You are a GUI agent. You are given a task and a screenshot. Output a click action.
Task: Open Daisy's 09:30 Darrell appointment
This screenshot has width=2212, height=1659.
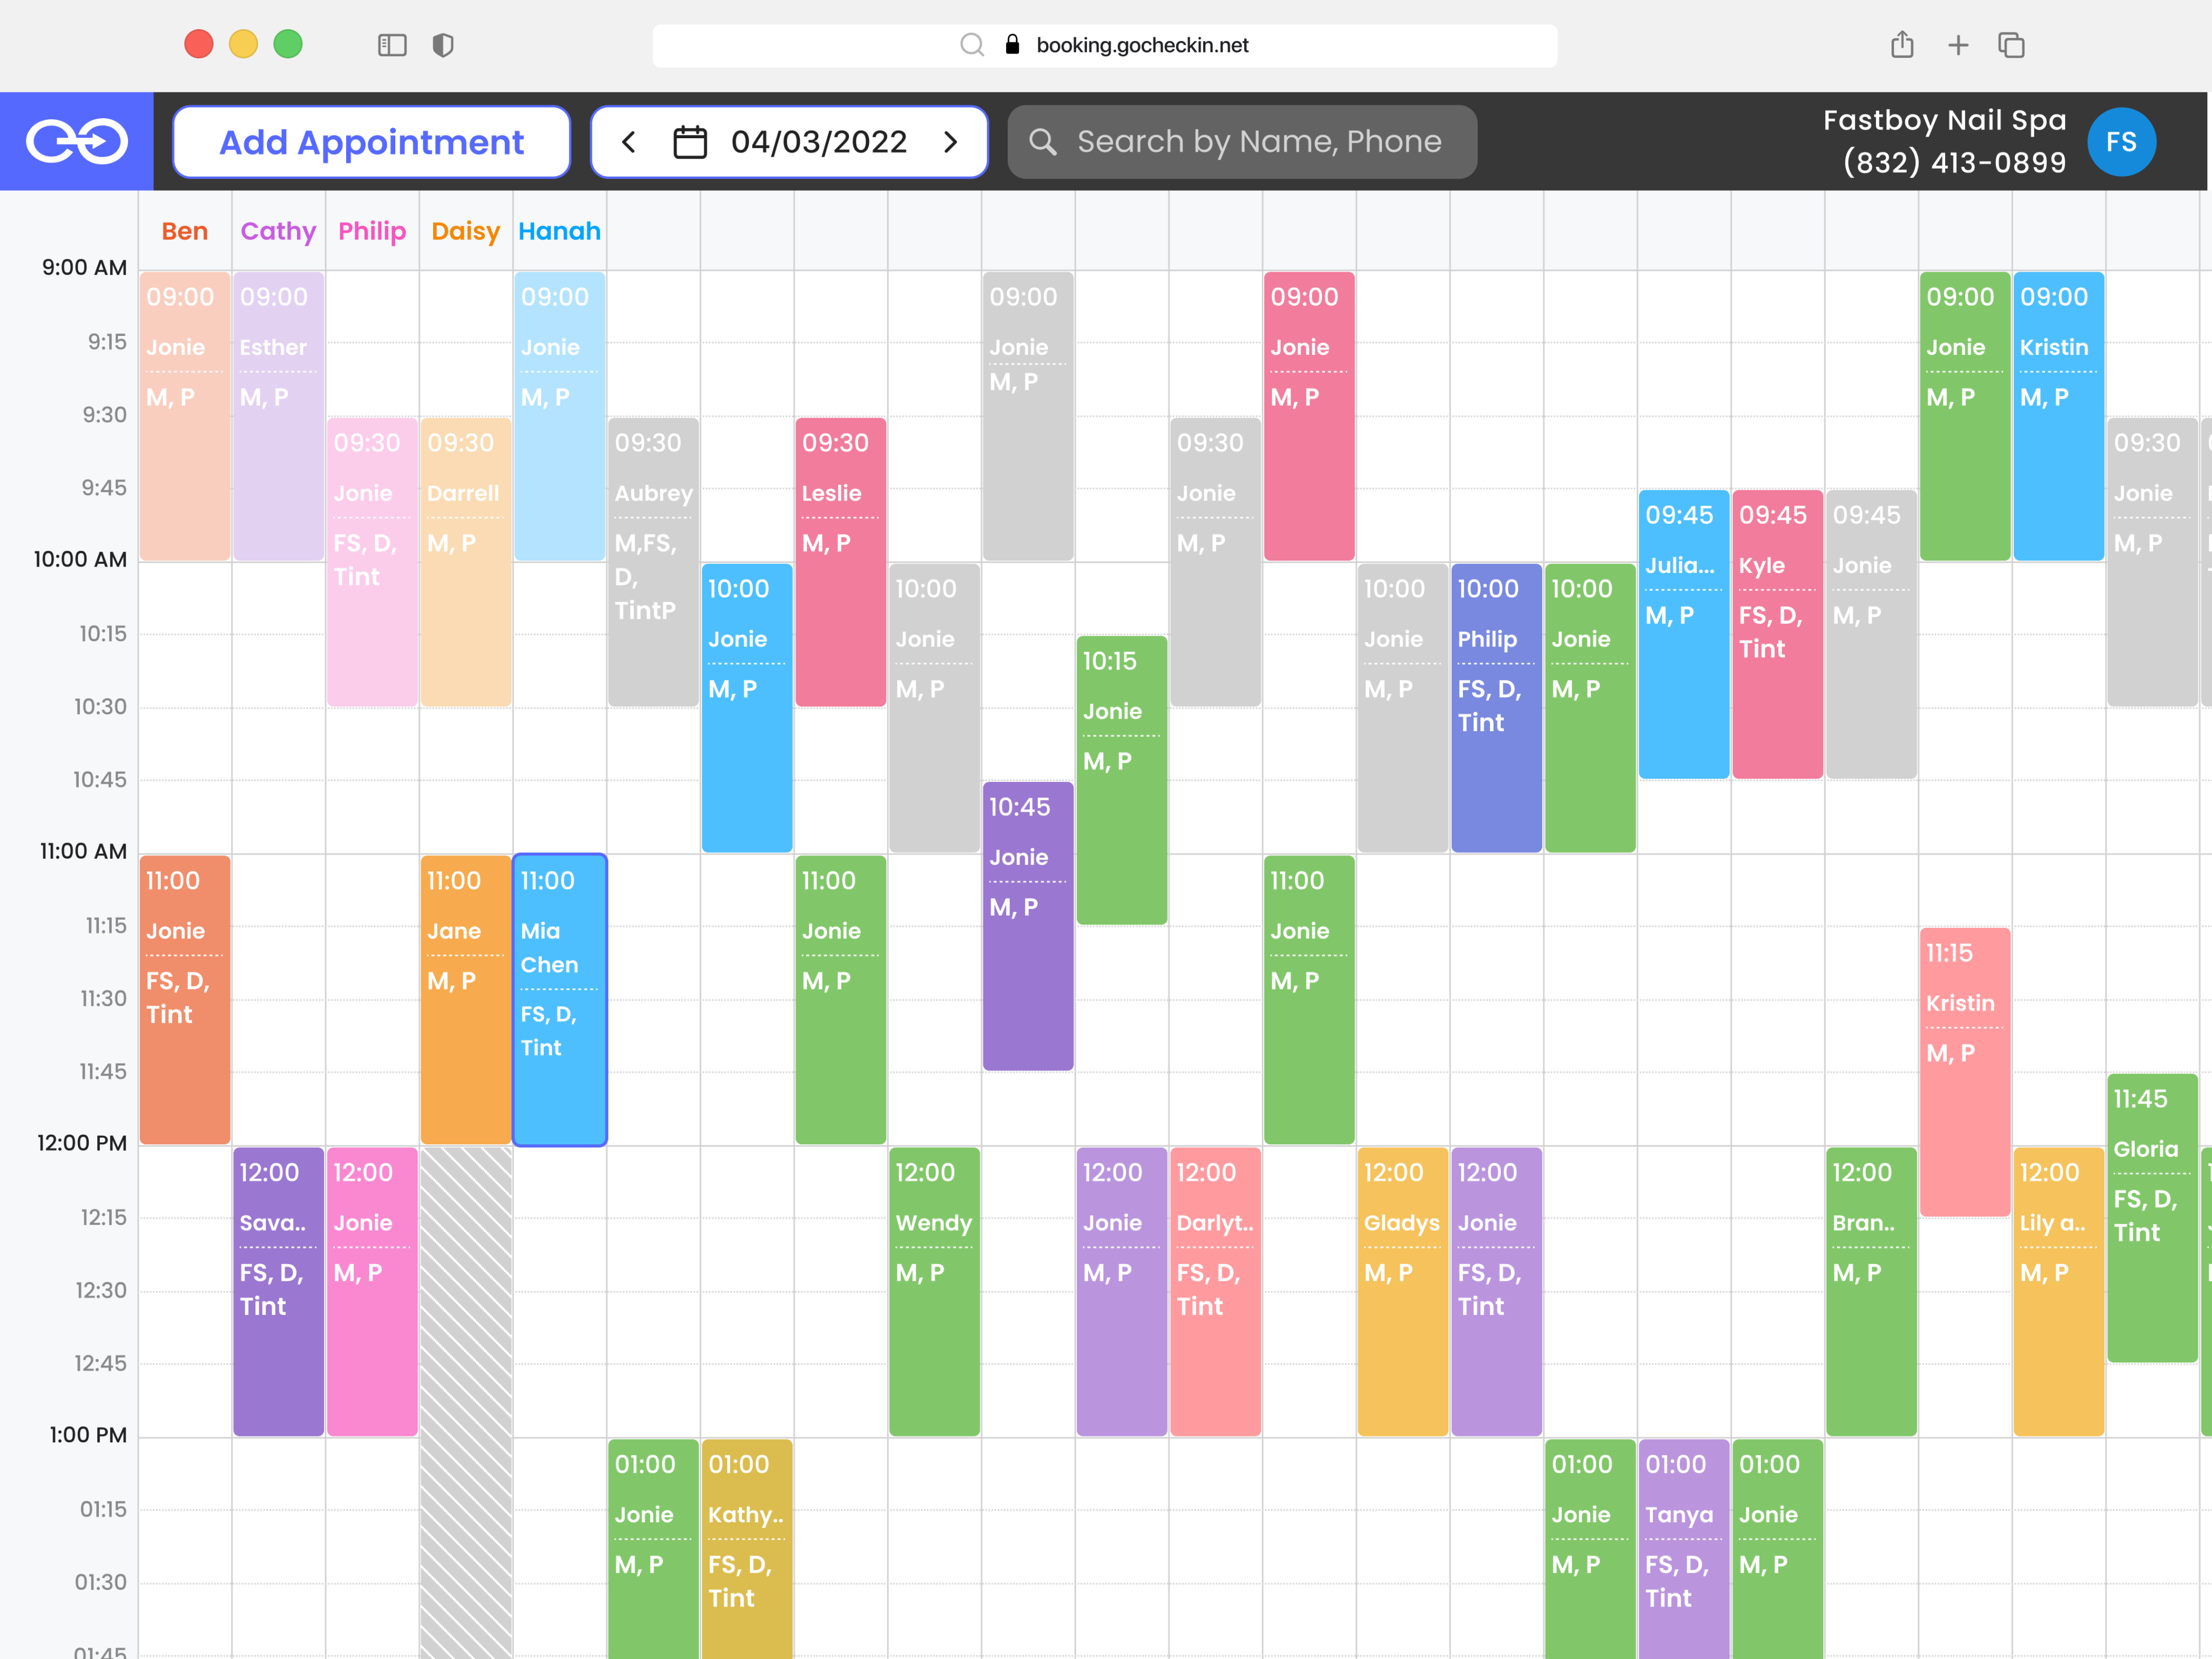[466, 562]
